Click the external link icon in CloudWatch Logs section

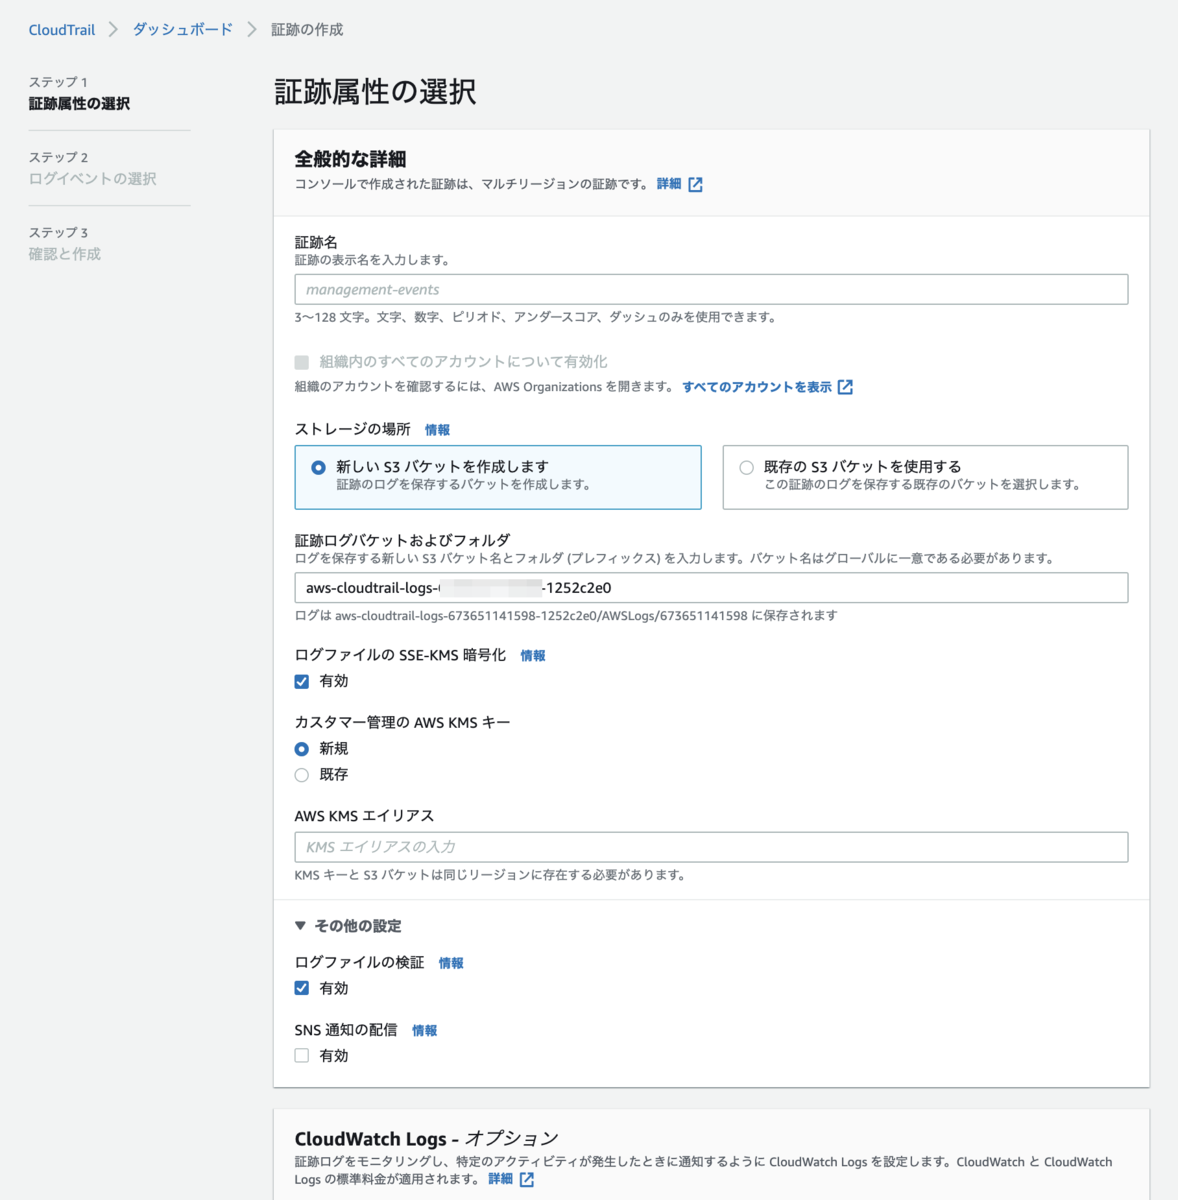tap(526, 1180)
